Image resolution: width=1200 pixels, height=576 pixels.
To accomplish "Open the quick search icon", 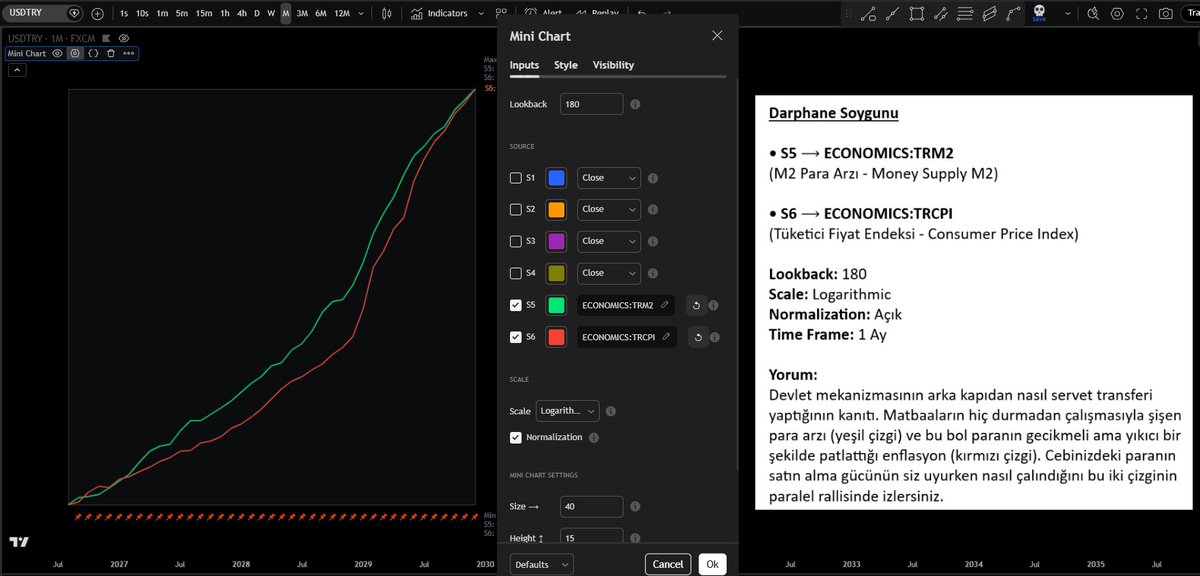I will (1092, 13).
